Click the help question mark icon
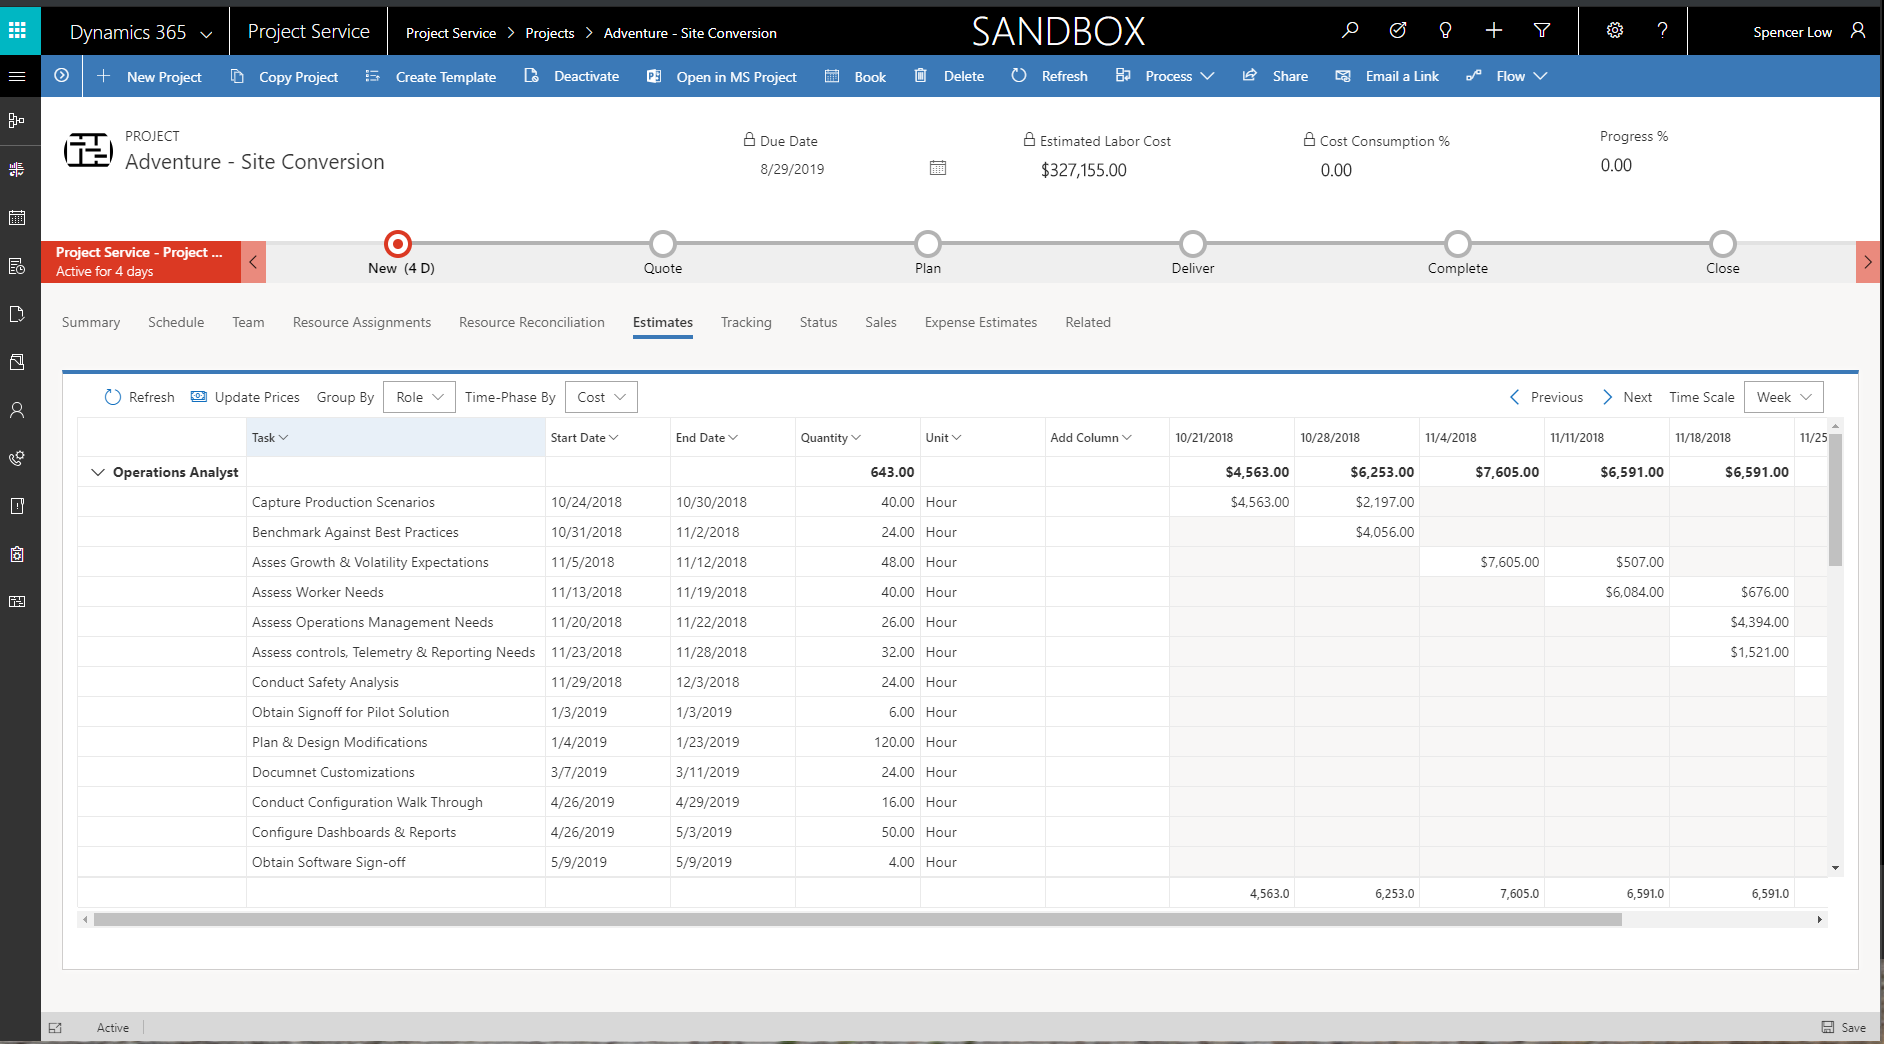The height and width of the screenshot is (1044, 1884). coord(1662,31)
